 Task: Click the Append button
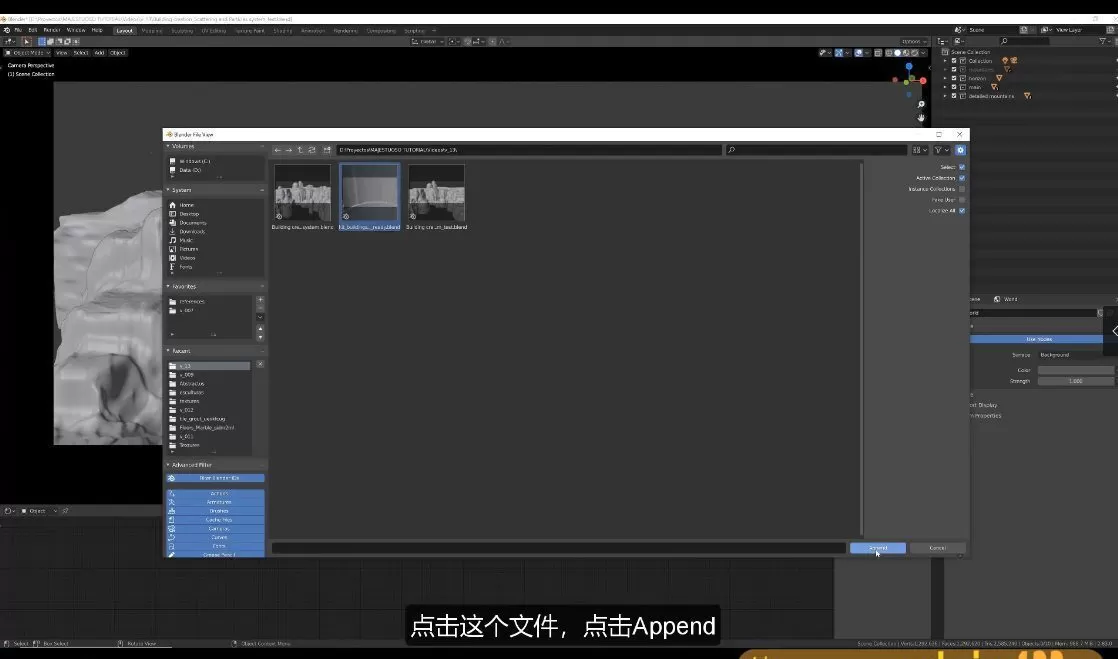click(877, 547)
